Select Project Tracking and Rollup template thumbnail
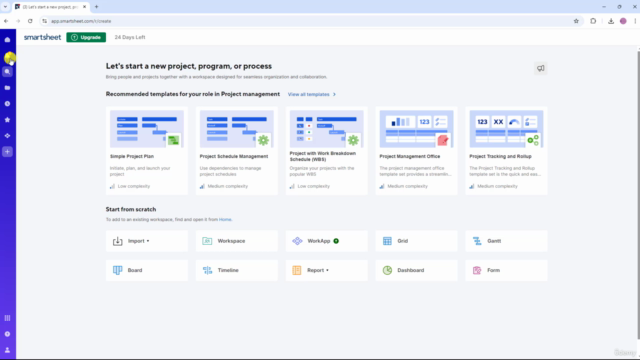This screenshot has height=360, width=640. 506,129
